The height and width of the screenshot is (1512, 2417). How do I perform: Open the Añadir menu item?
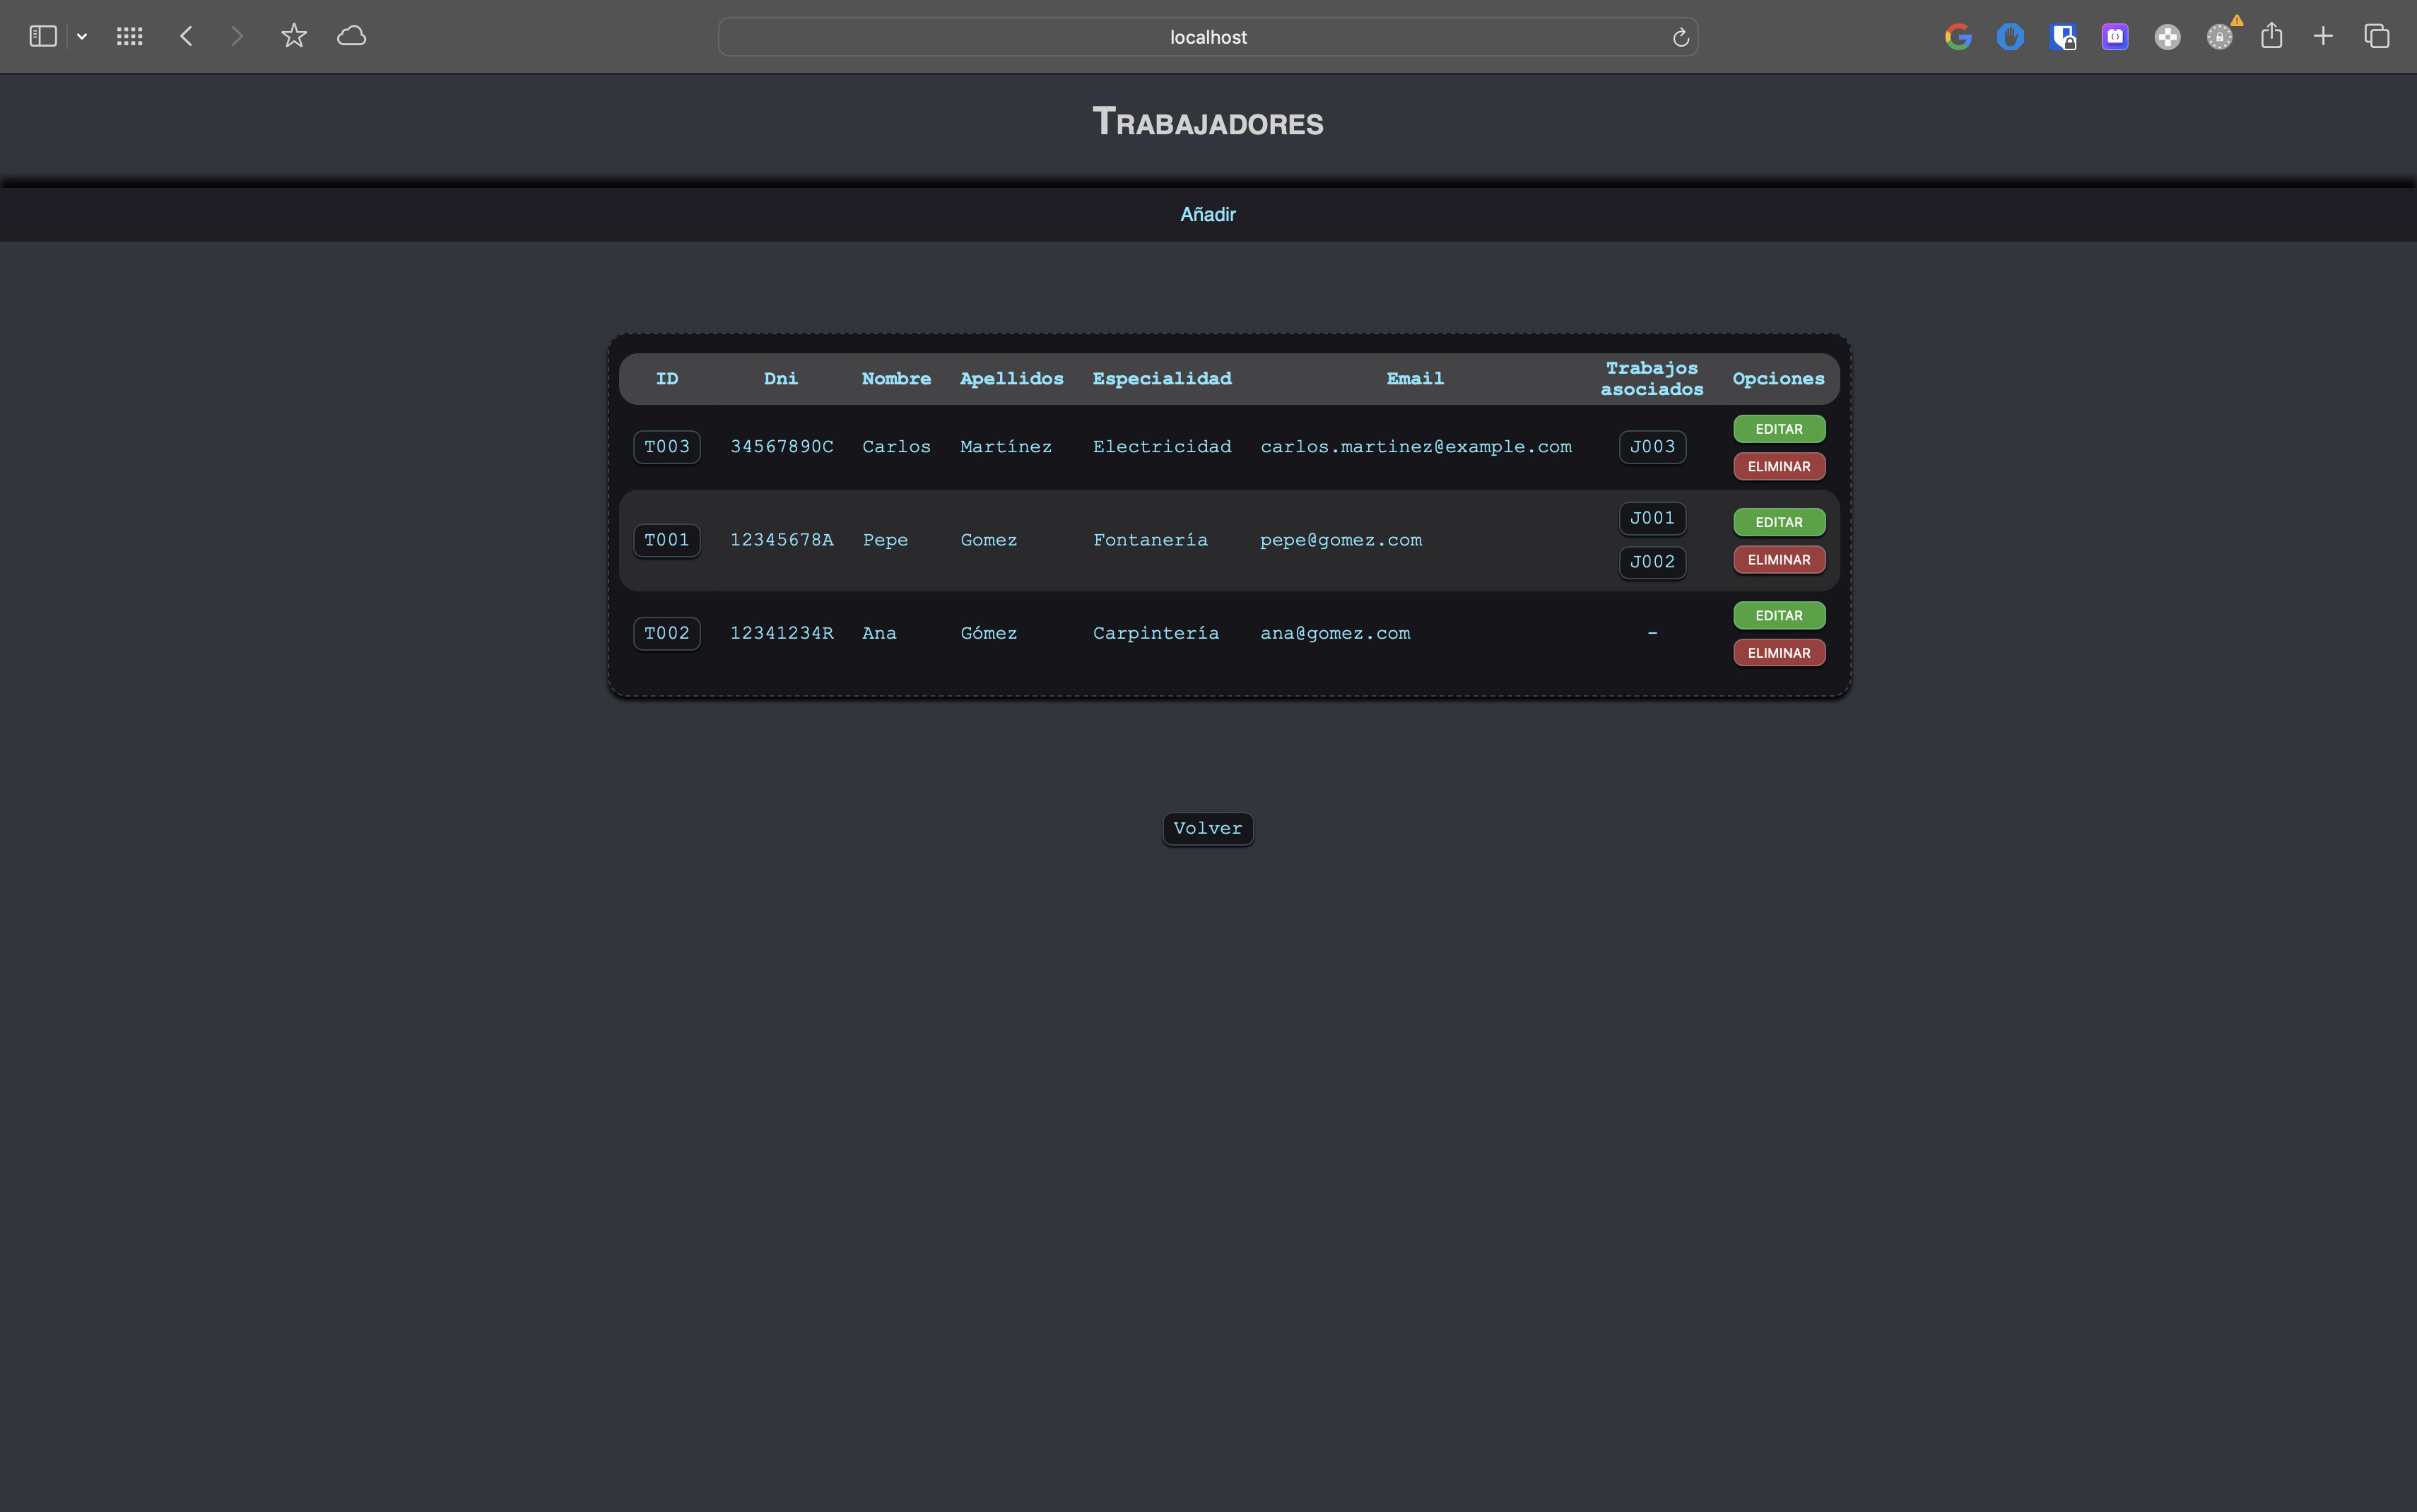1207,214
